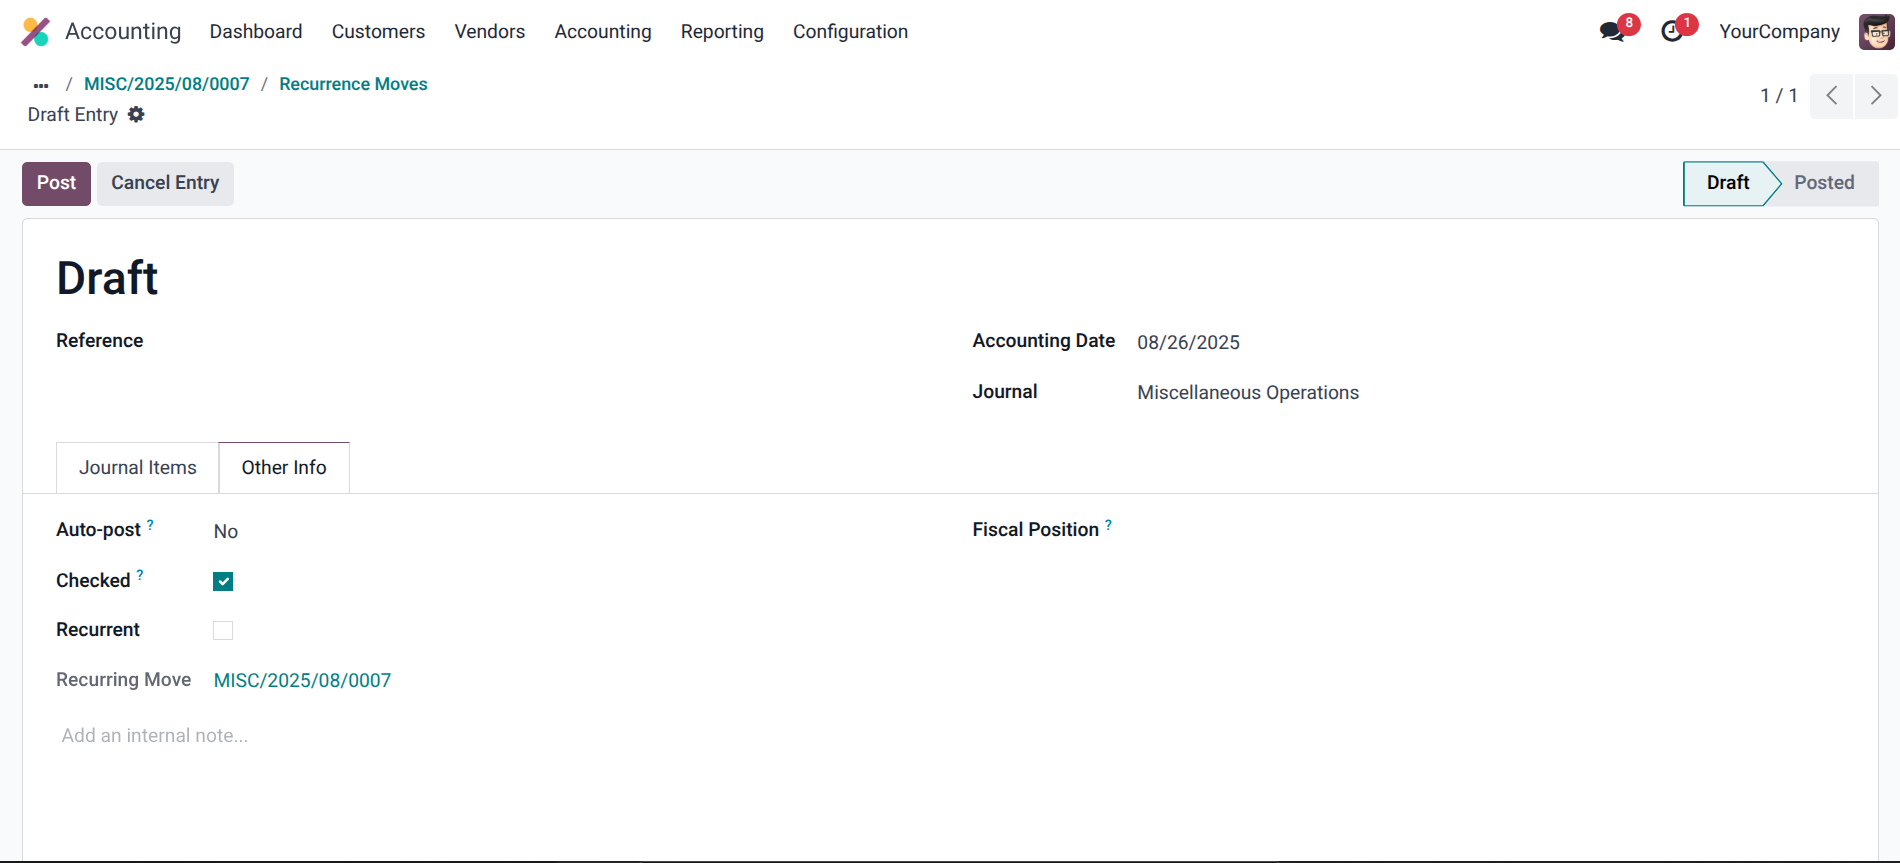Uncheck the Checked checkbox

click(x=223, y=582)
